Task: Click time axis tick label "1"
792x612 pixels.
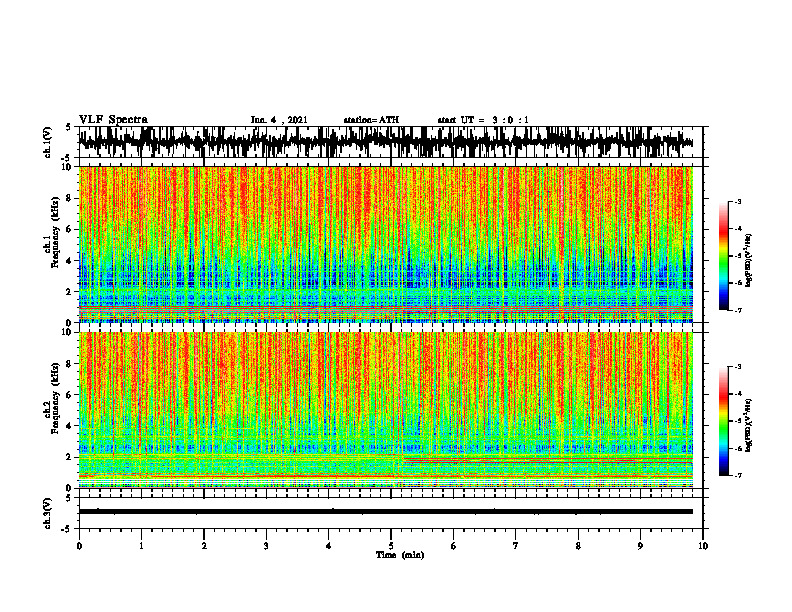Action: tap(141, 546)
